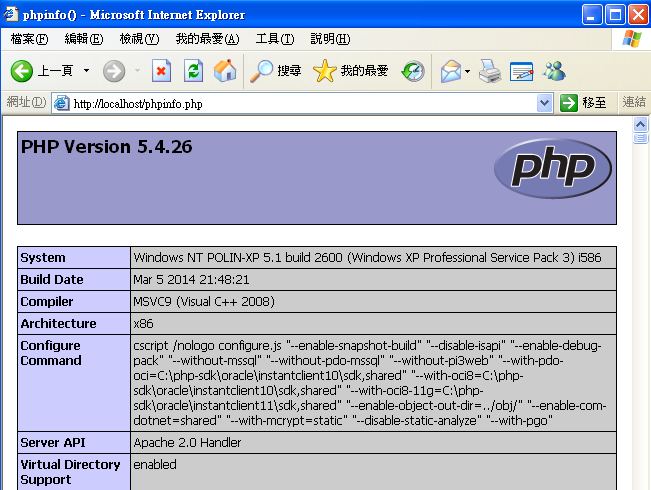Open the Back button history dropdown

pos(86,71)
